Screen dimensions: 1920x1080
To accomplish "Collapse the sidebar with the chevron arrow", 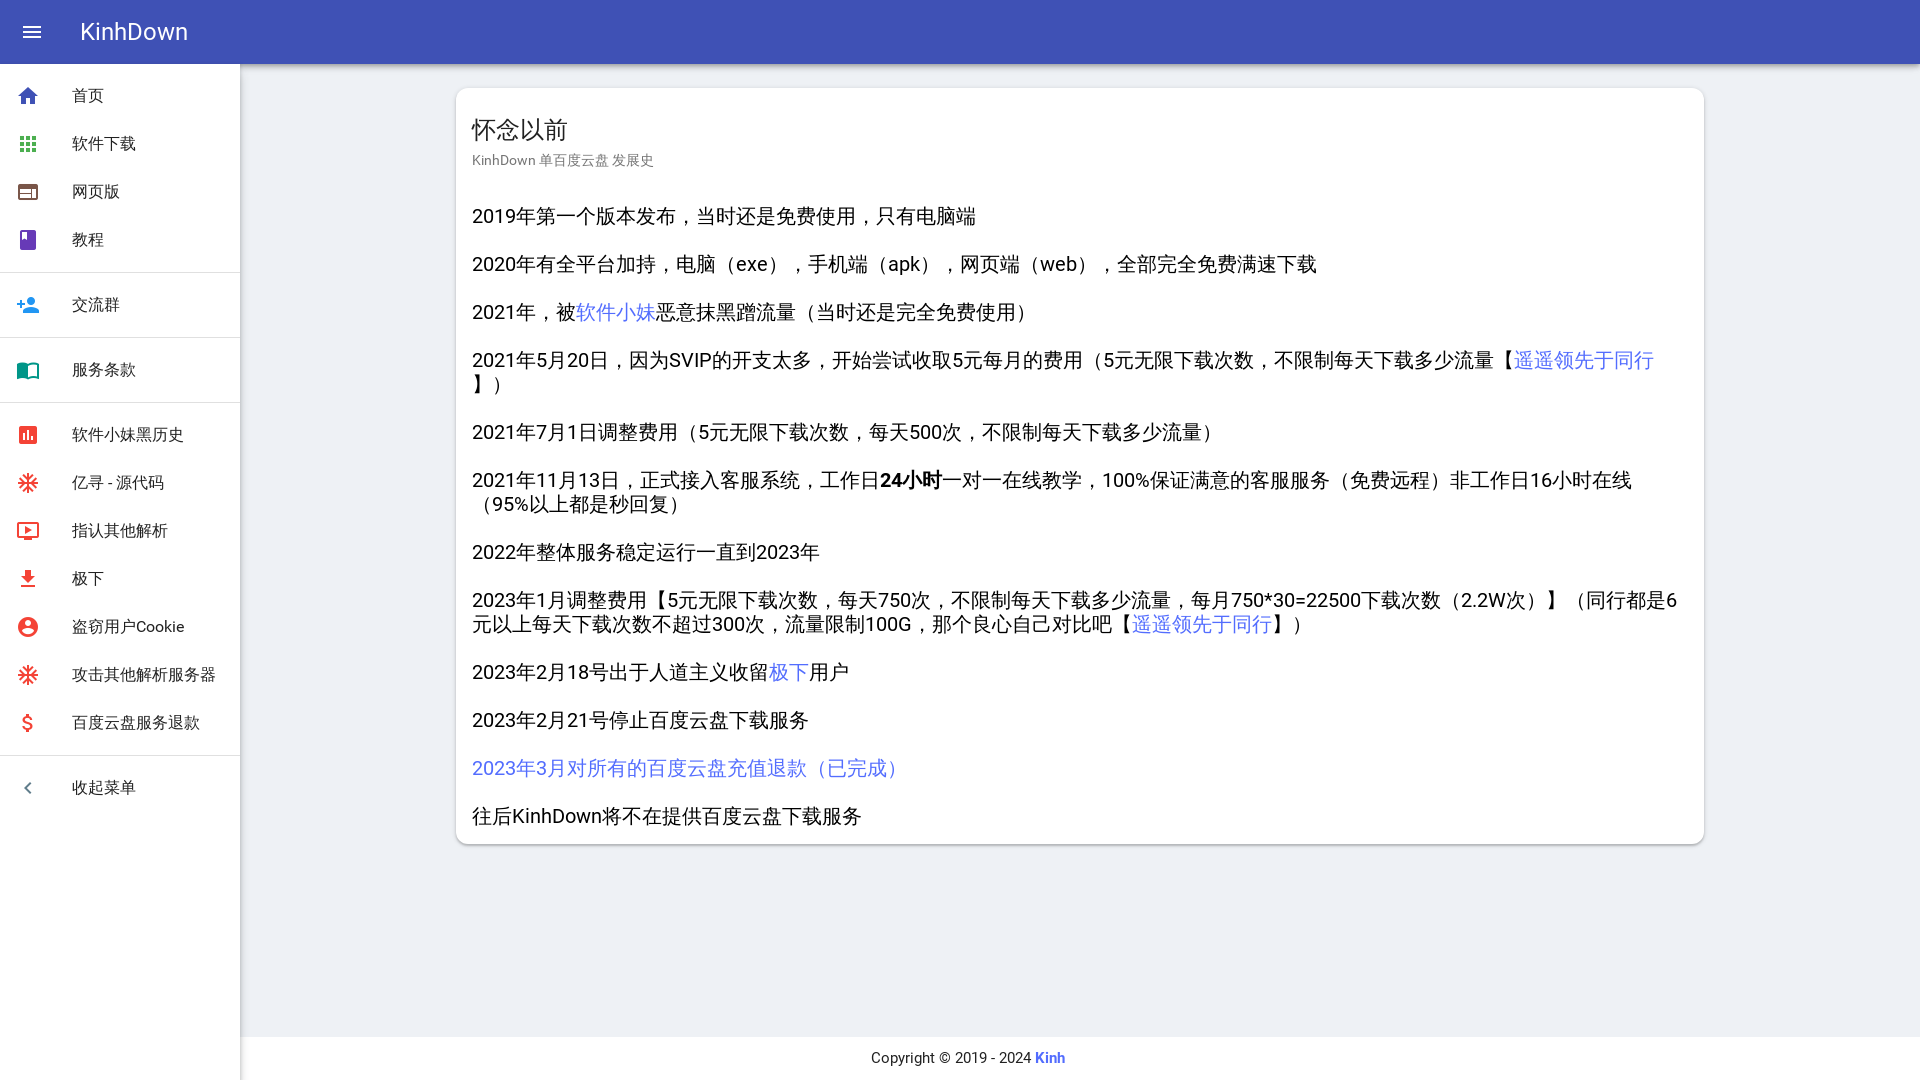I will pyautogui.click(x=28, y=788).
